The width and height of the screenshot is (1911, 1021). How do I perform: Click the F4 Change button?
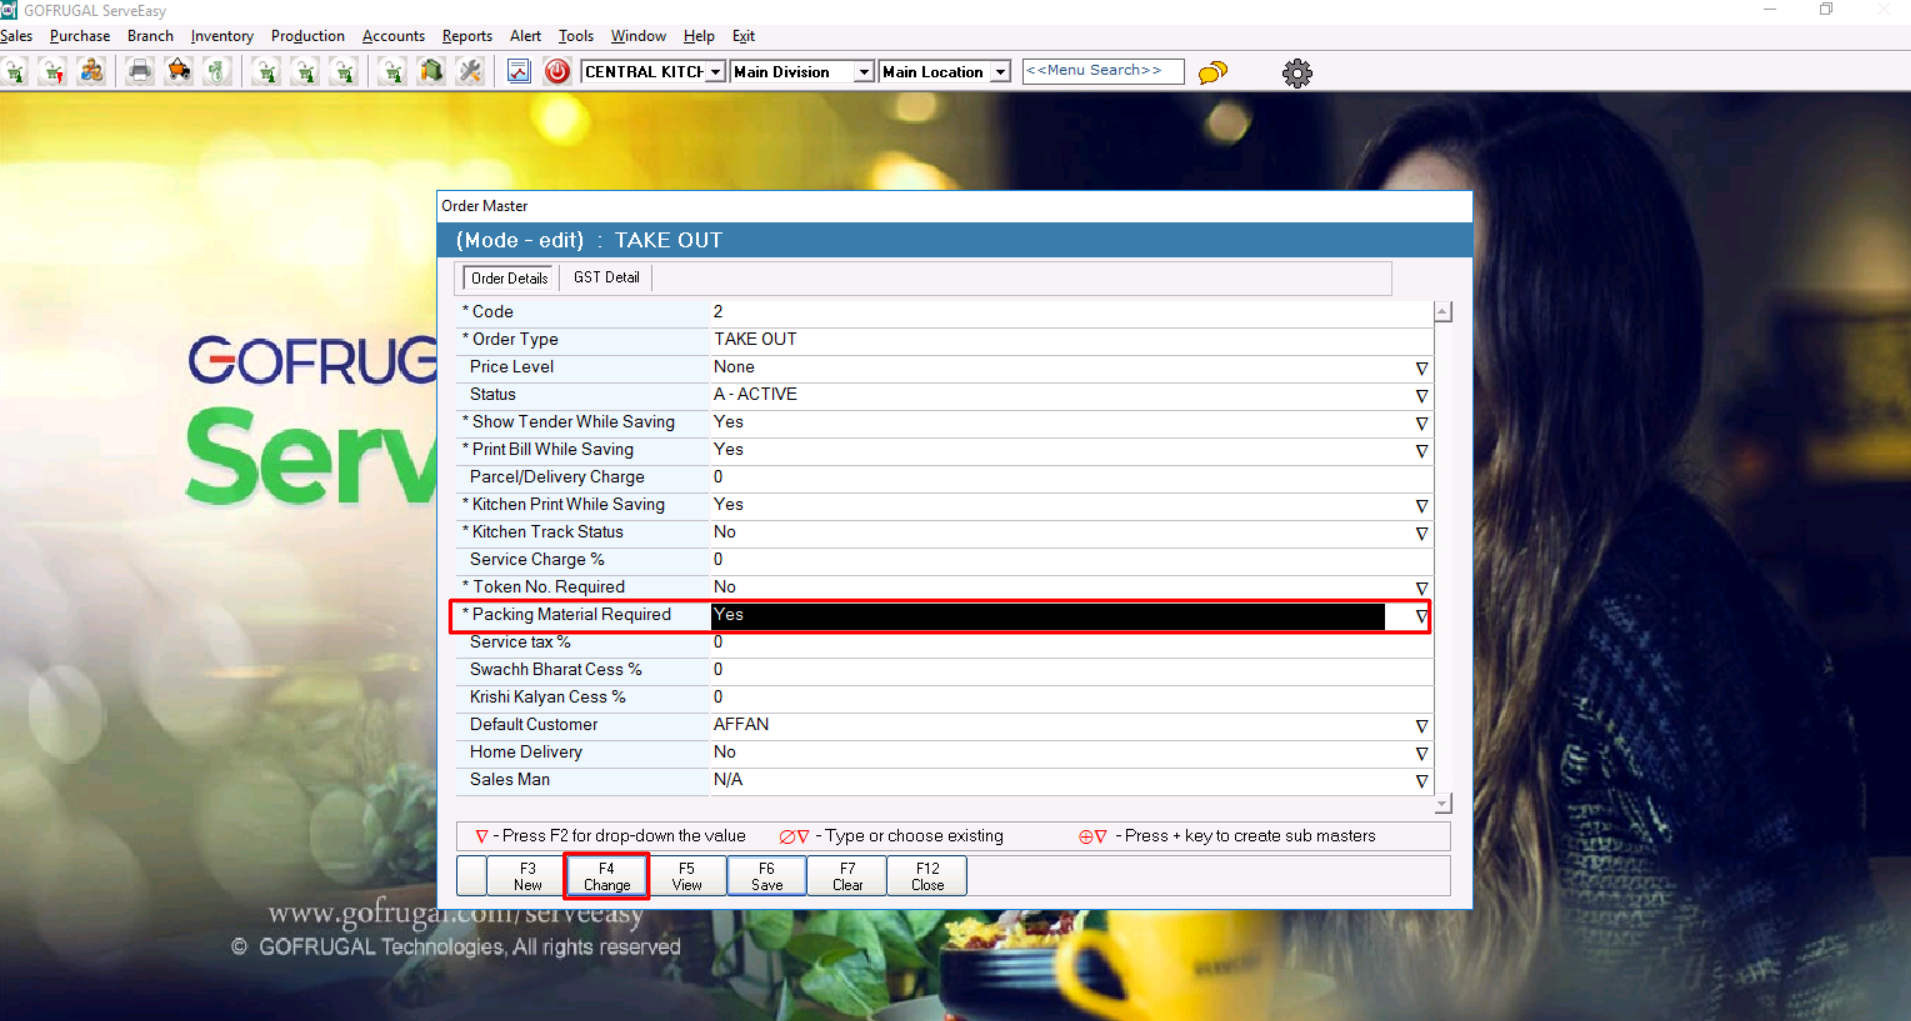tap(607, 876)
